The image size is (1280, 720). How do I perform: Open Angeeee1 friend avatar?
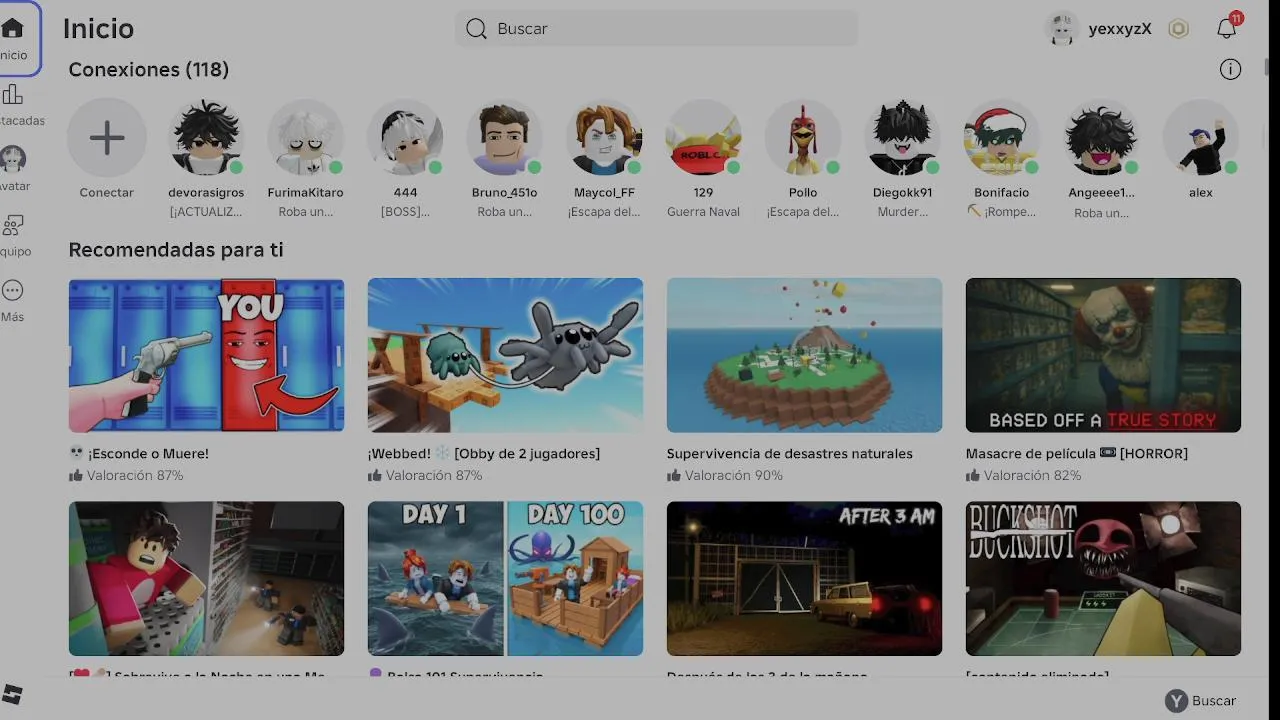pos(1101,138)
